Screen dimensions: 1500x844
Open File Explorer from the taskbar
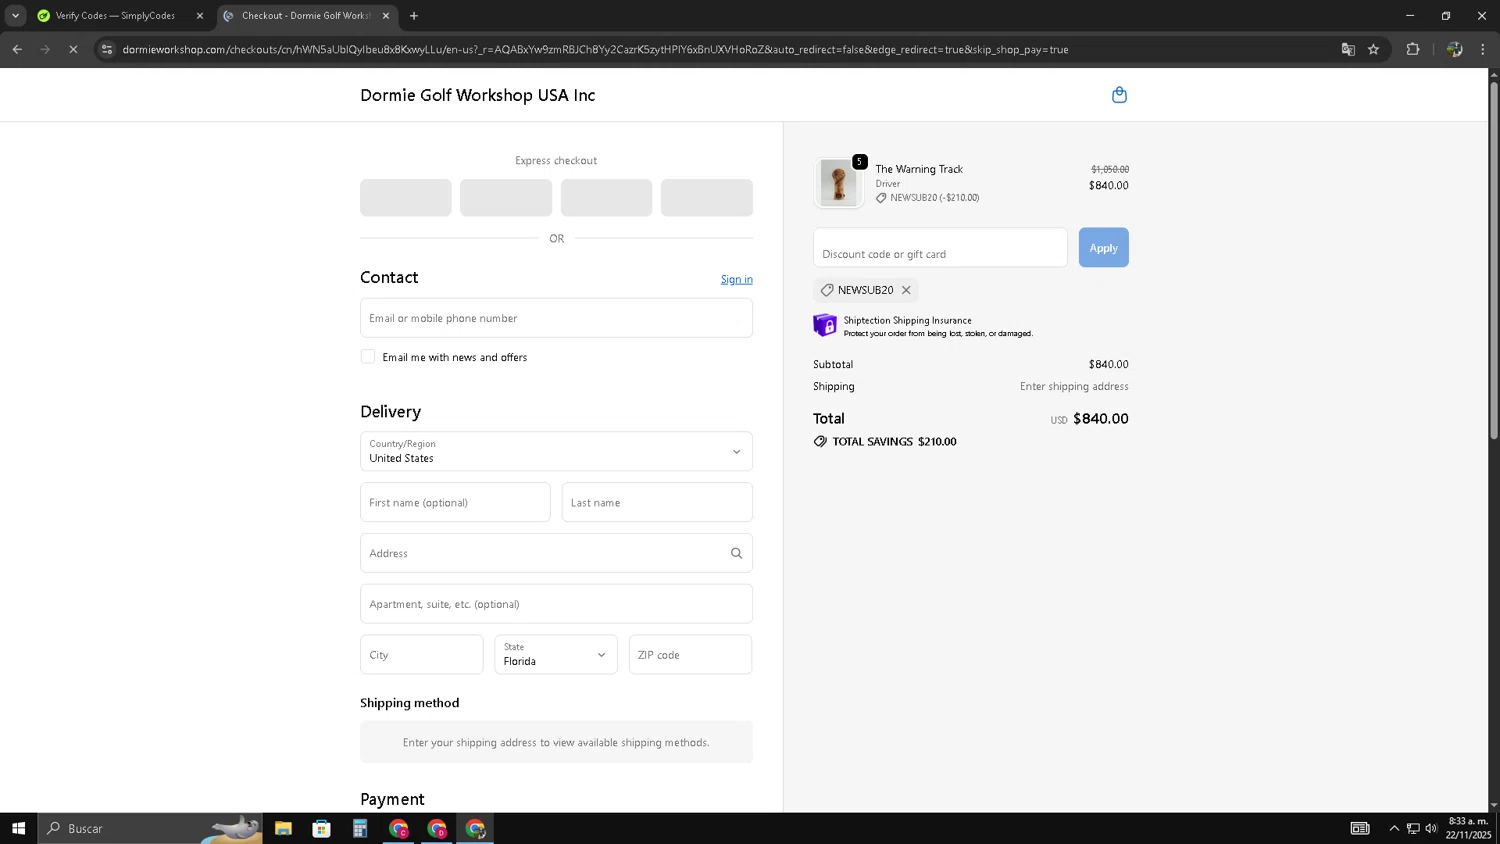(x=283, y=828)
